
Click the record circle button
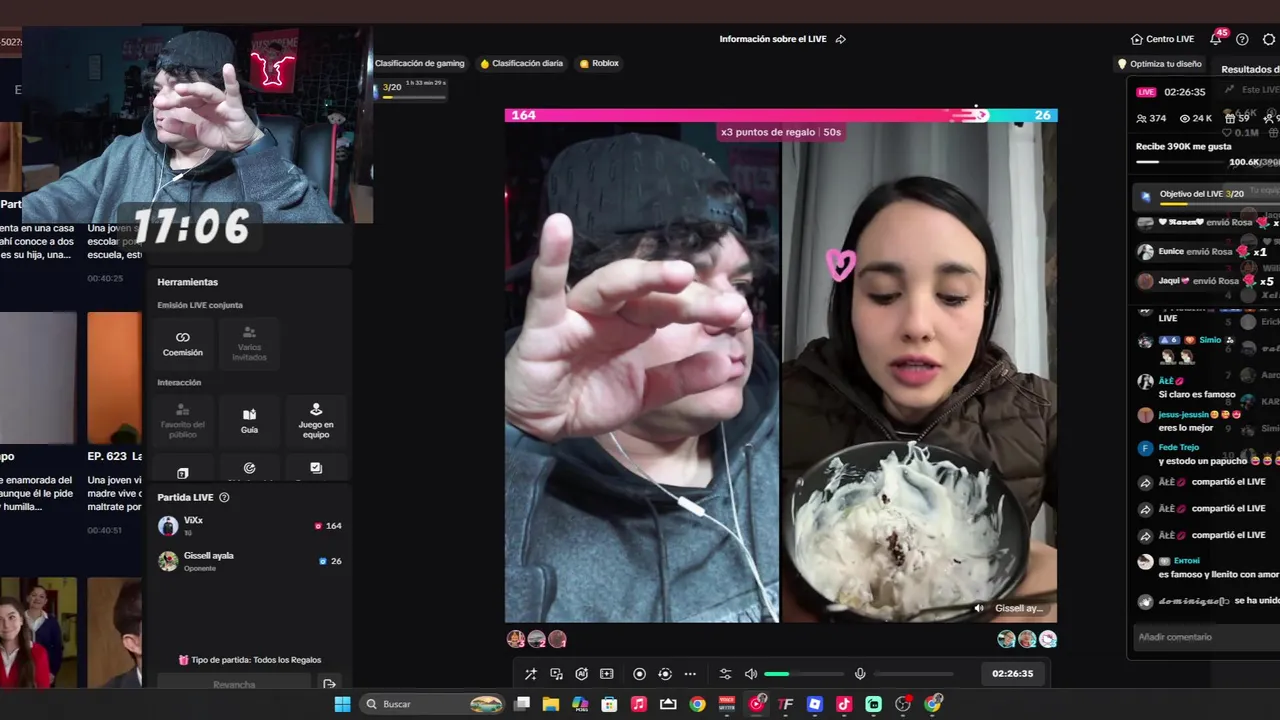[640, 674]
